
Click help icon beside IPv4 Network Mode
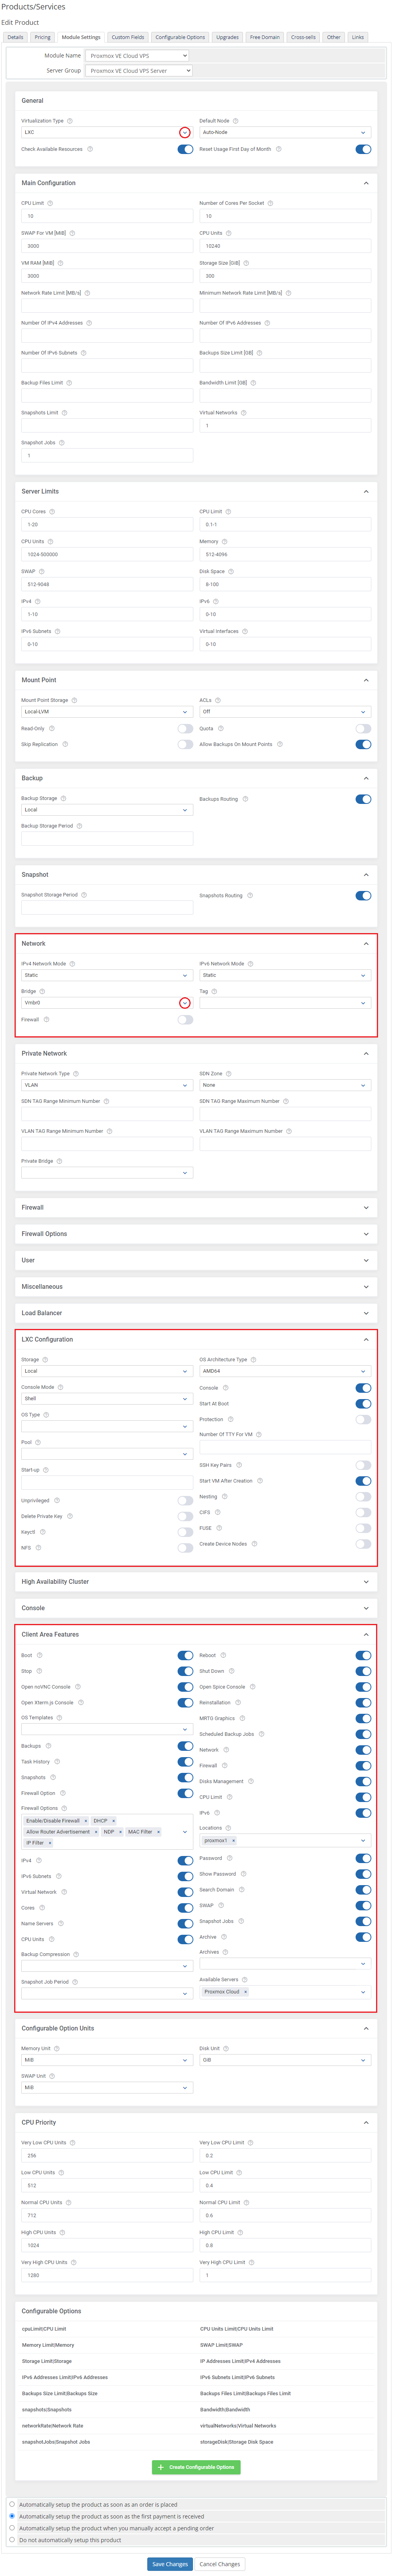click(72, 964)
